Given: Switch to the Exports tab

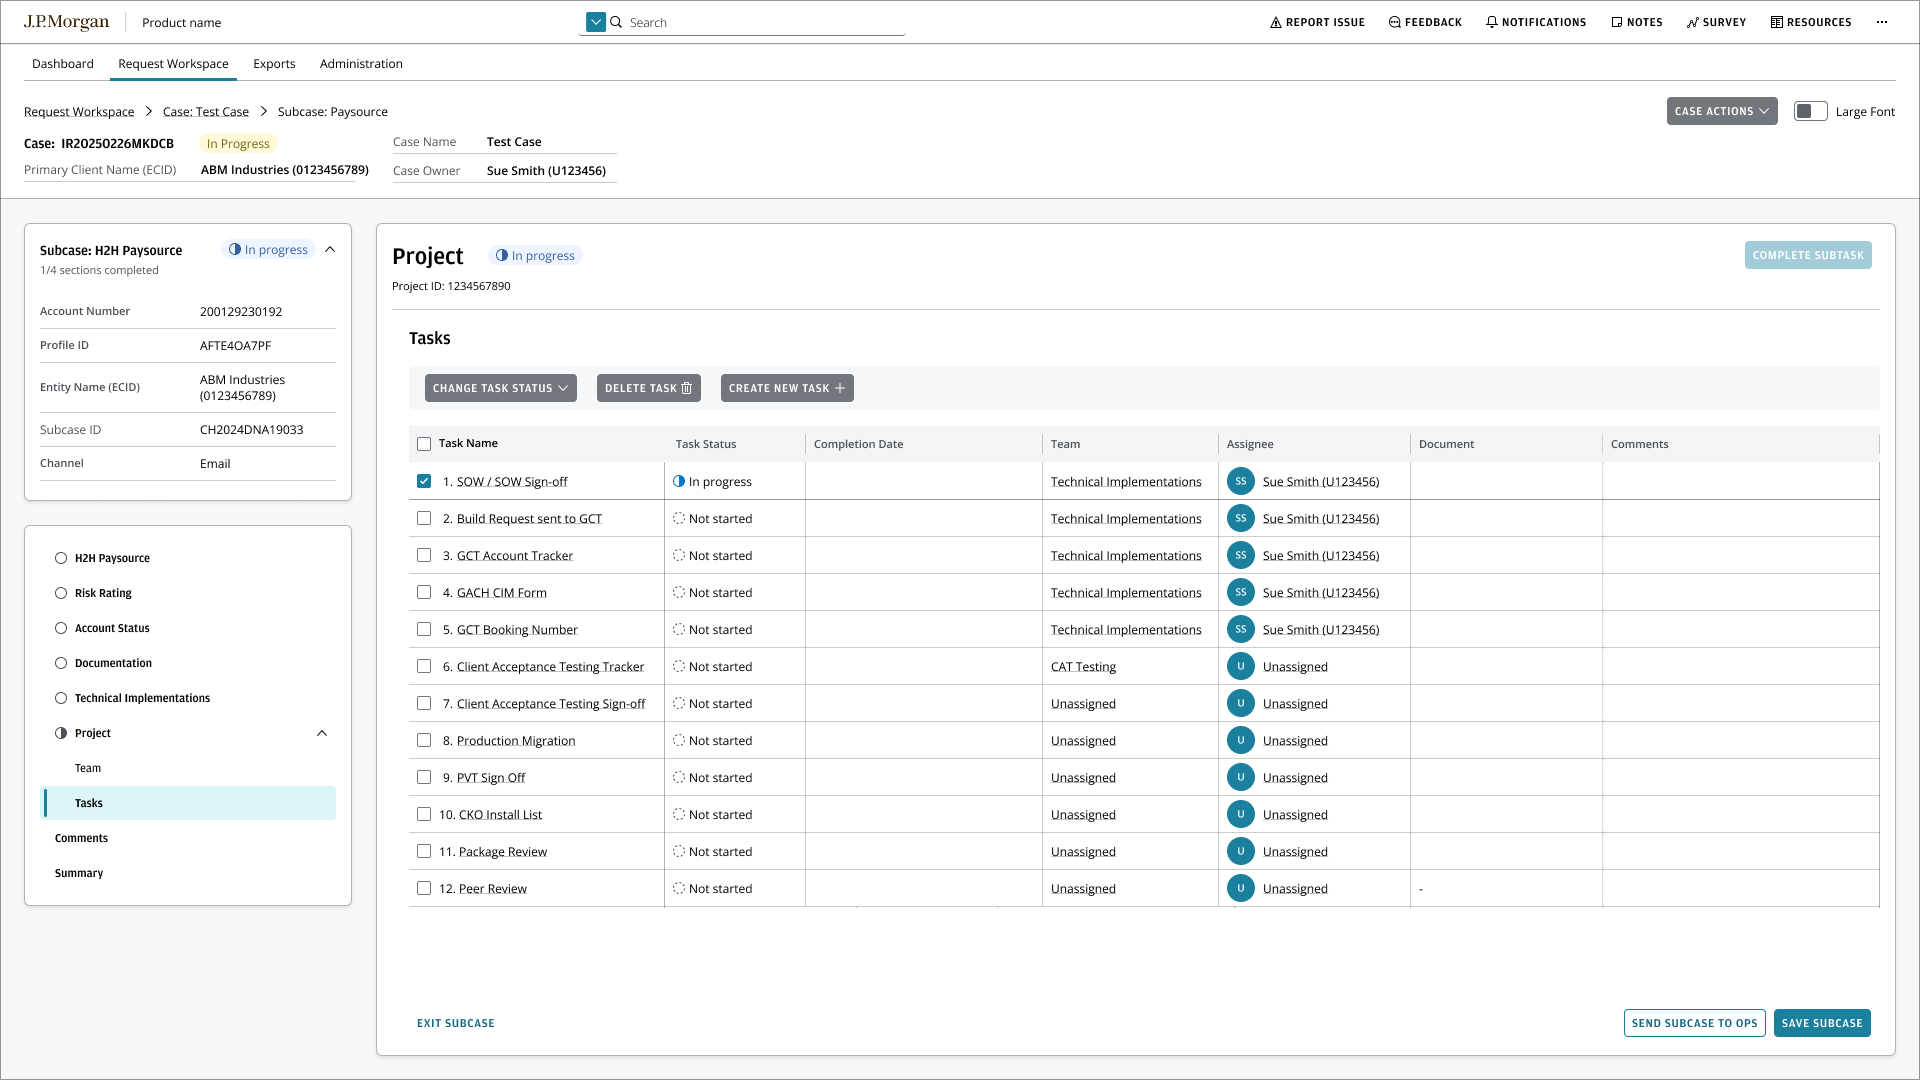Looking at the screenshot, I should [x=274, y=63].
